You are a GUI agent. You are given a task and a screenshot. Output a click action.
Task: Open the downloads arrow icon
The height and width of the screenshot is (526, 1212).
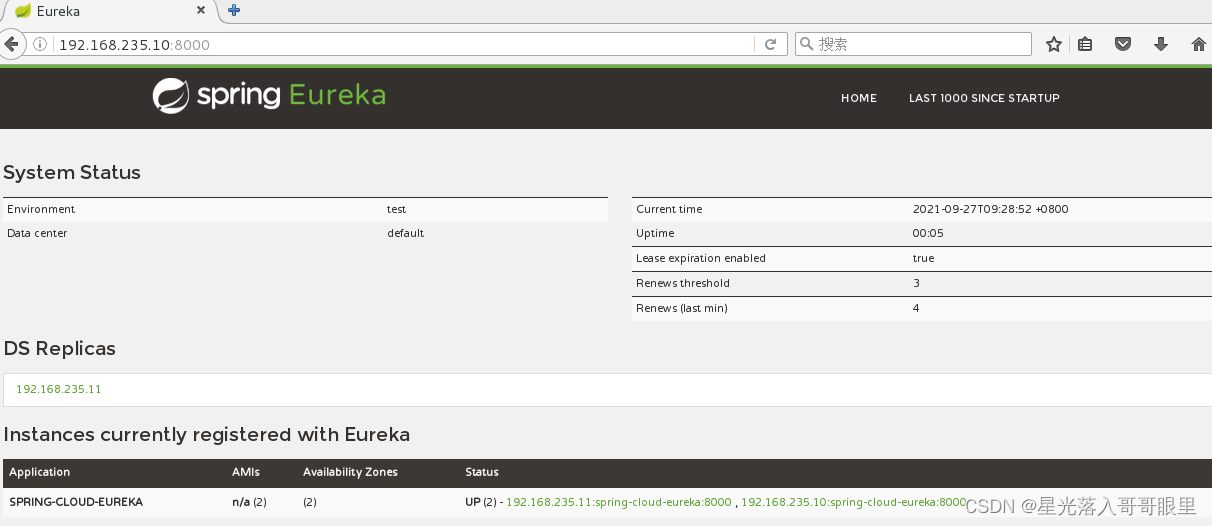(1161, 44)
